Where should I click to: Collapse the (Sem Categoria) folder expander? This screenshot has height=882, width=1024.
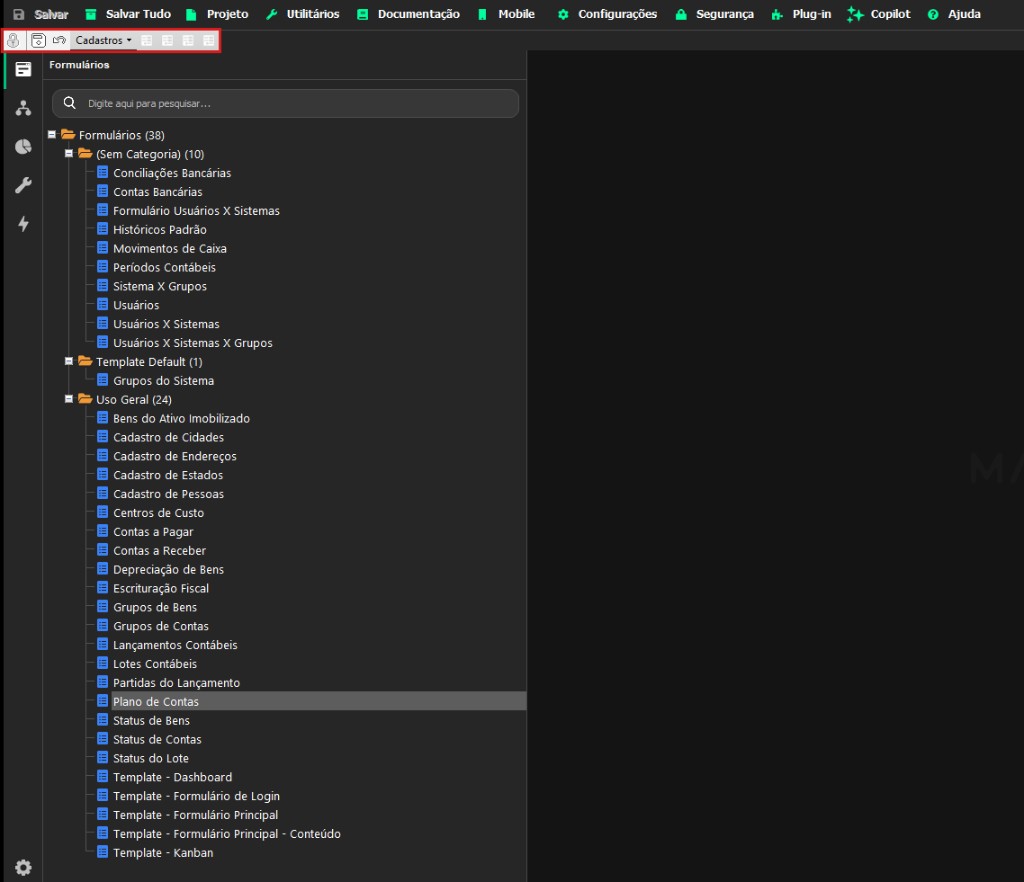69,153
